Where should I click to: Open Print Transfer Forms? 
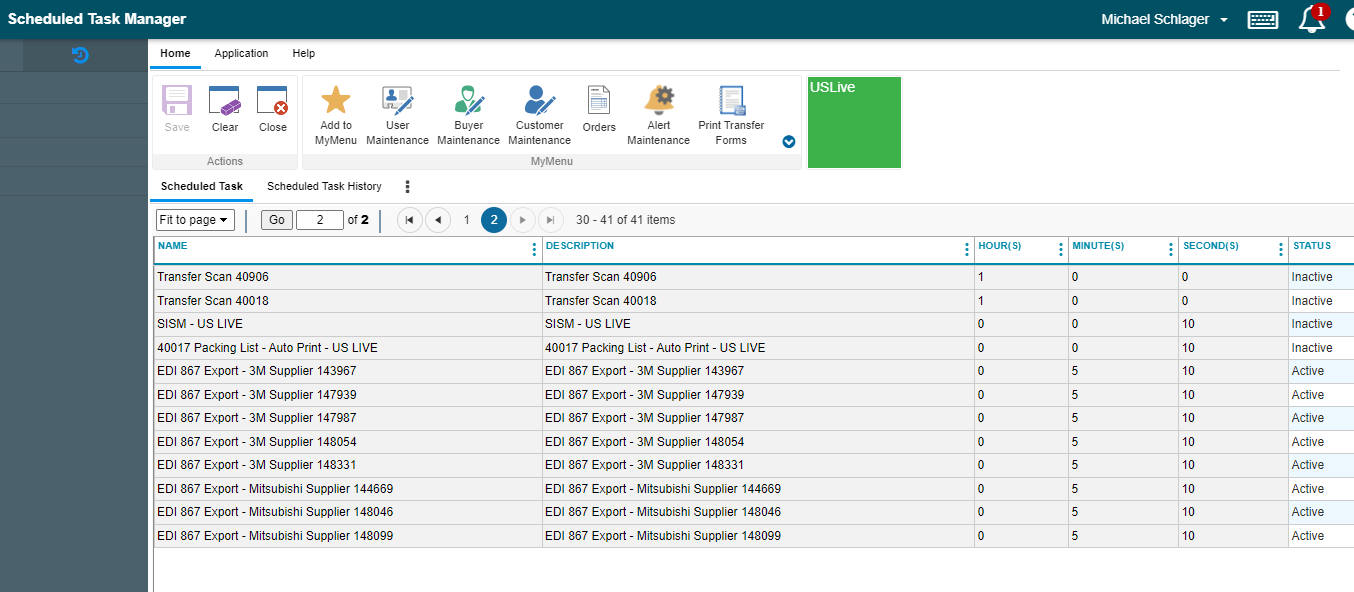pos(731,101)
